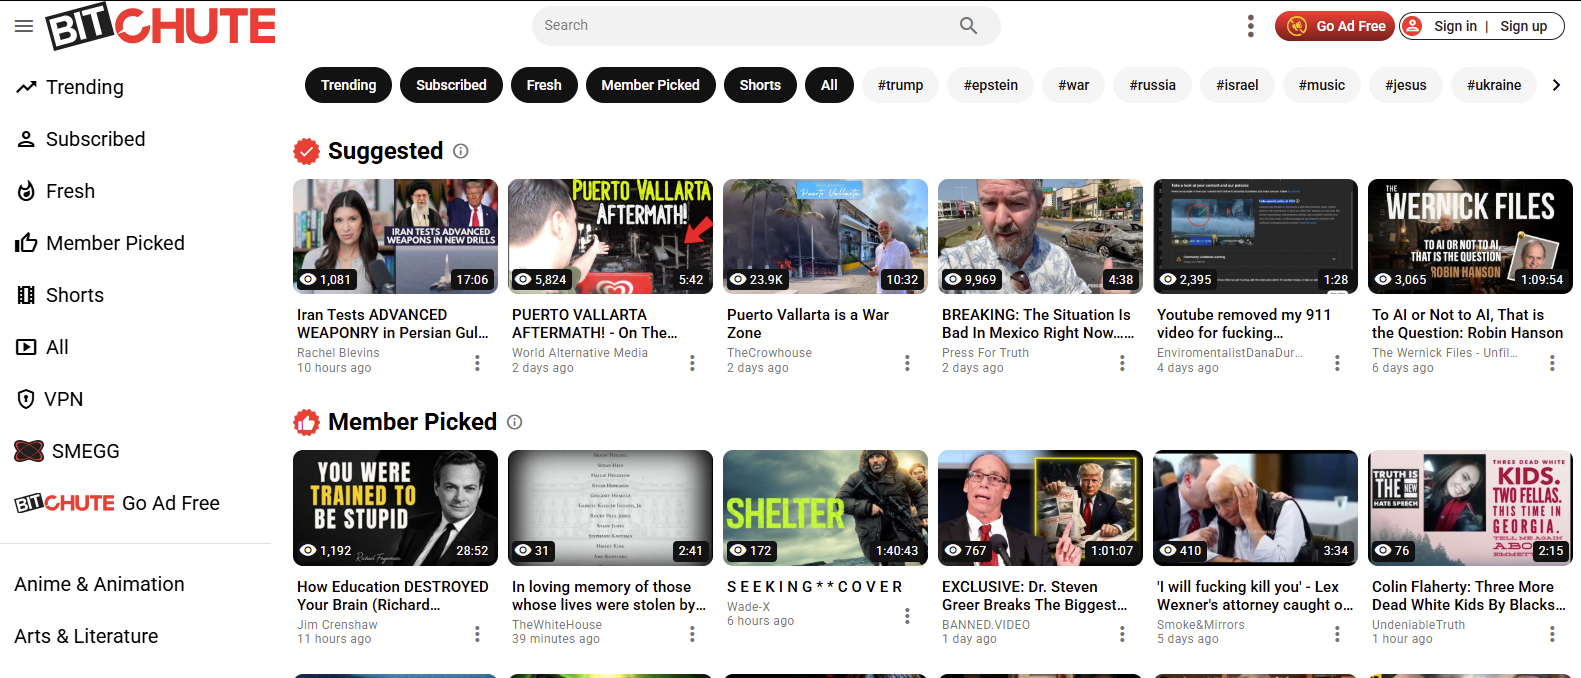
Task: Select the Trending filter chip
Action: pos(348,85)
